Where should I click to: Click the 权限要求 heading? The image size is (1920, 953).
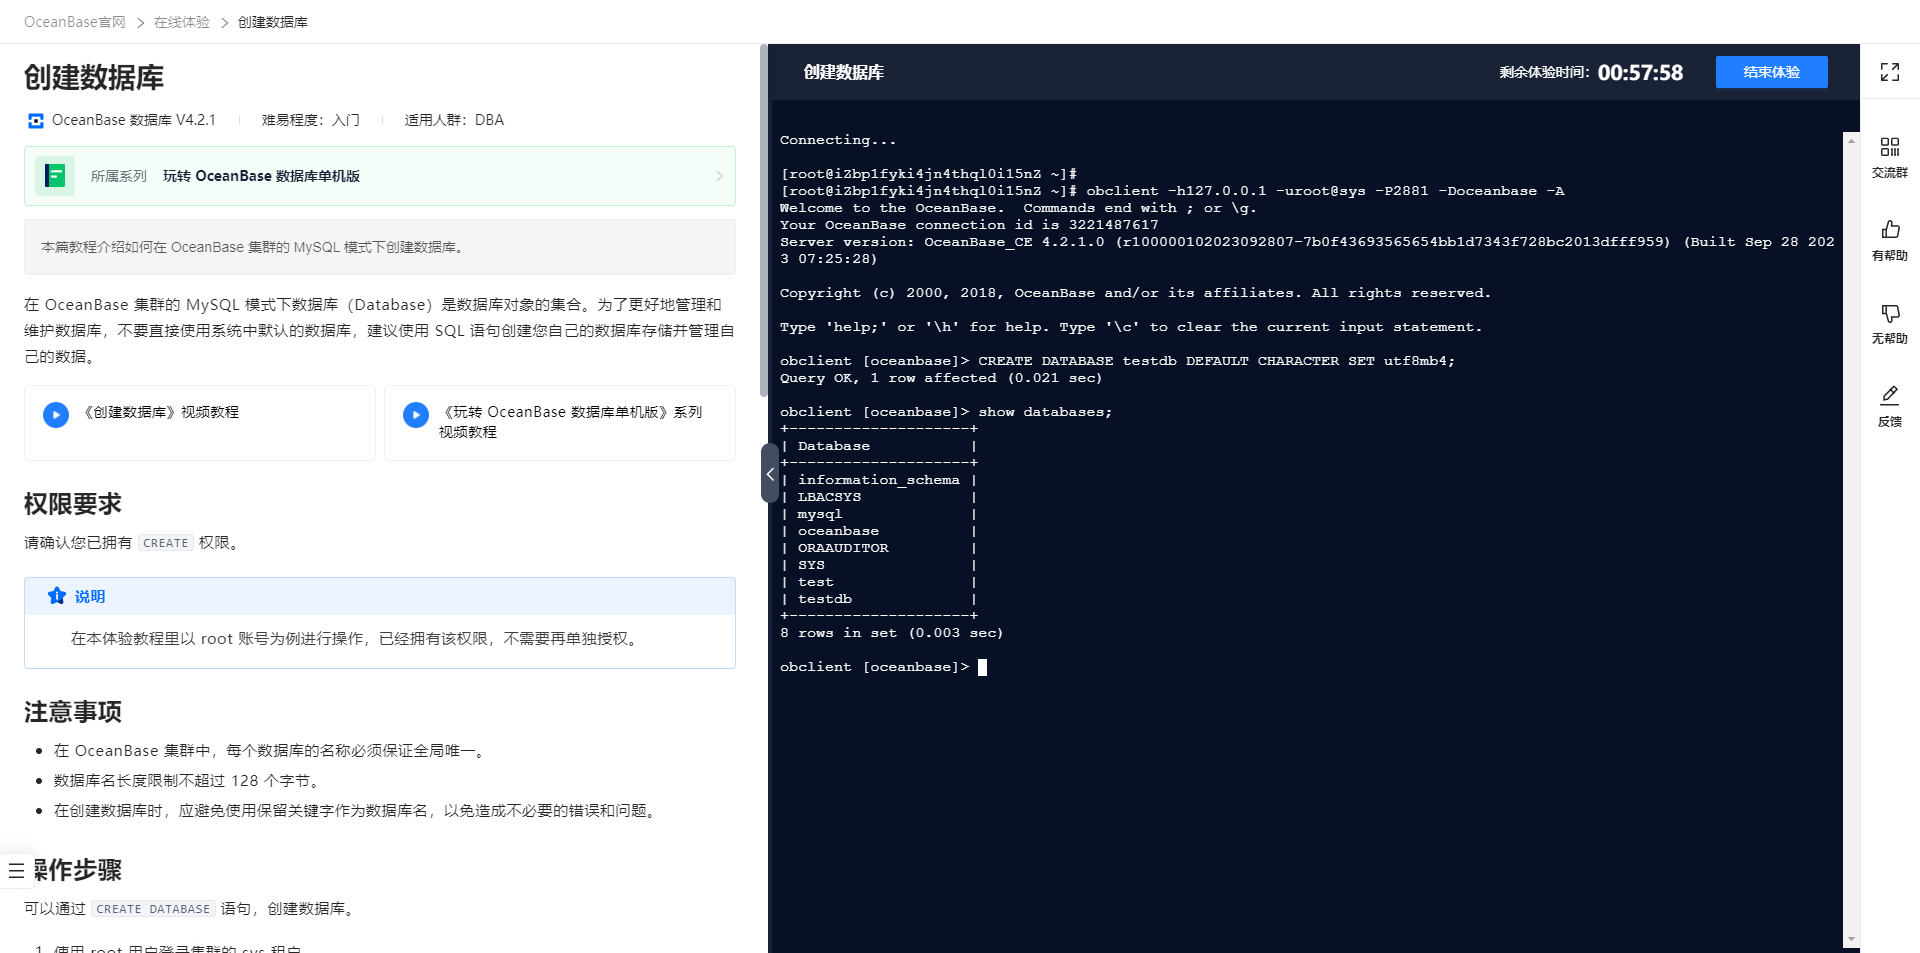[73, 504]
